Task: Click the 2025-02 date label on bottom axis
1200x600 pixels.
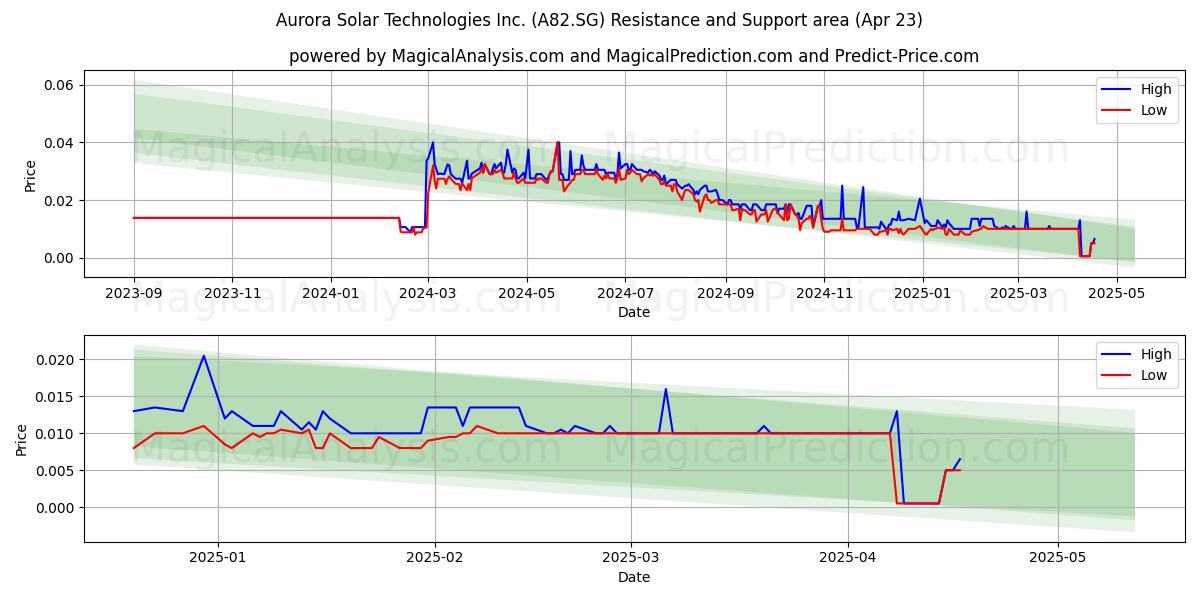Action: 436,558
